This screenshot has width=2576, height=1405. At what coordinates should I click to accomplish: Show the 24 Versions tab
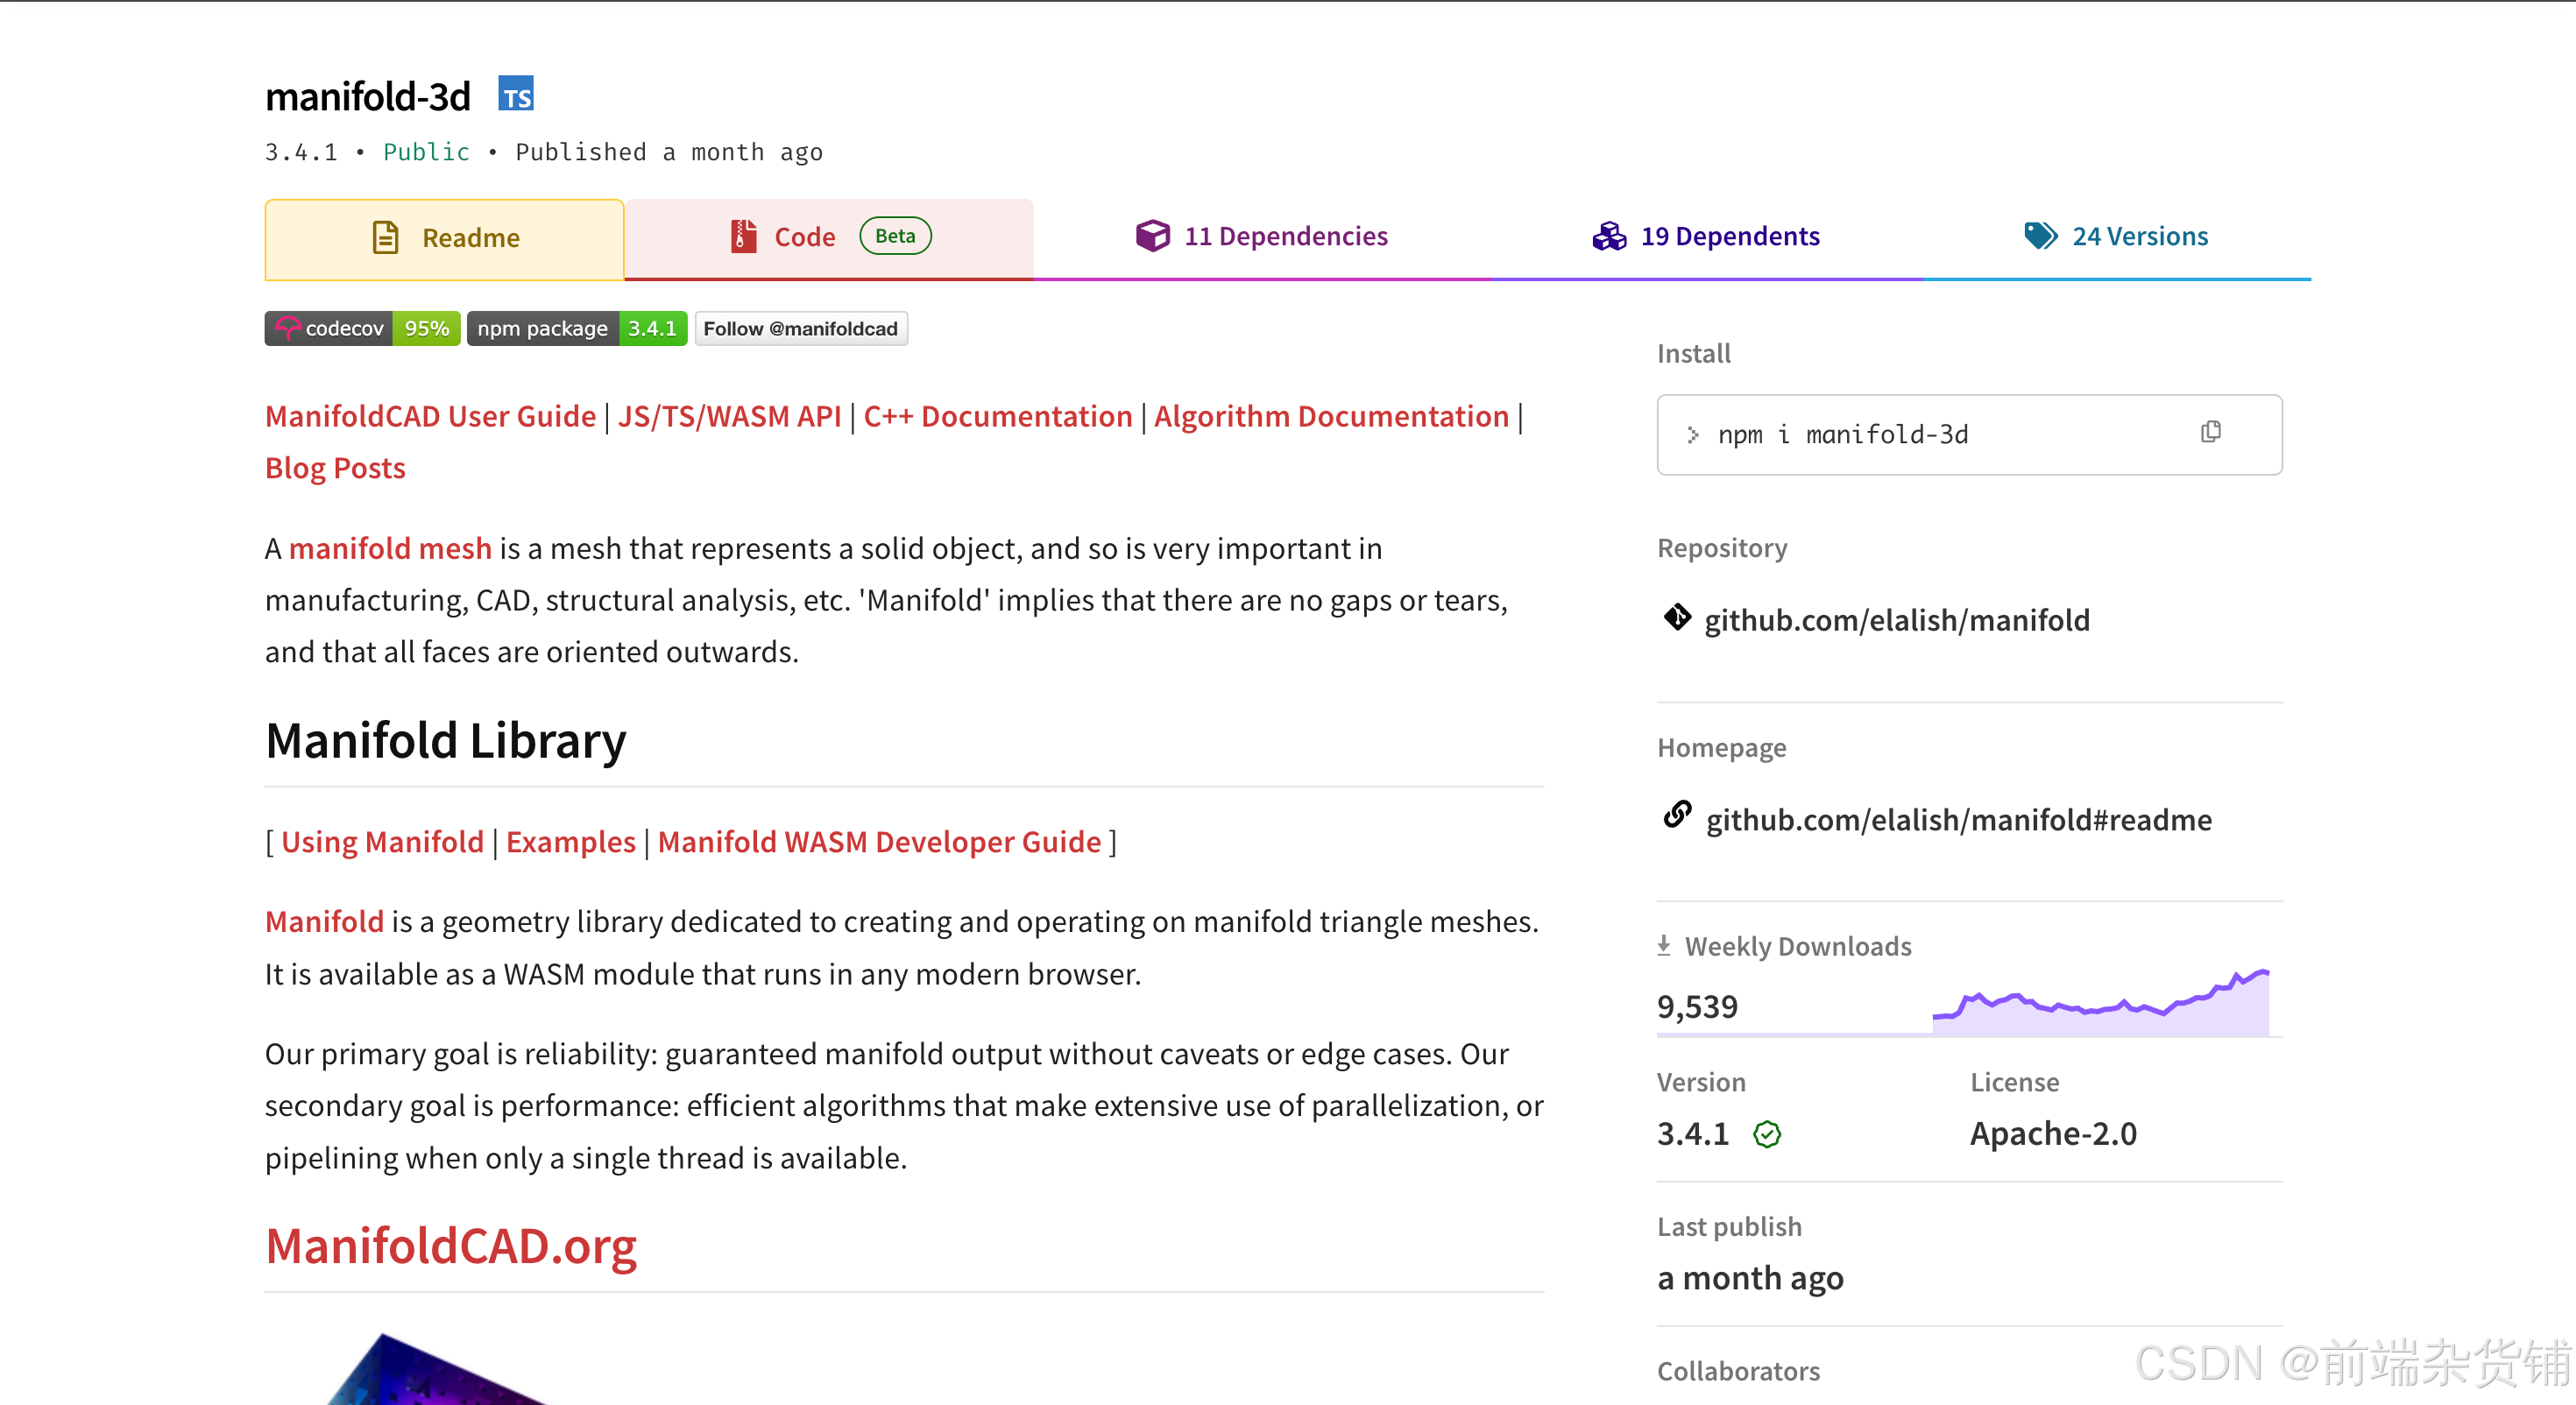click(x=2116, y=237)
